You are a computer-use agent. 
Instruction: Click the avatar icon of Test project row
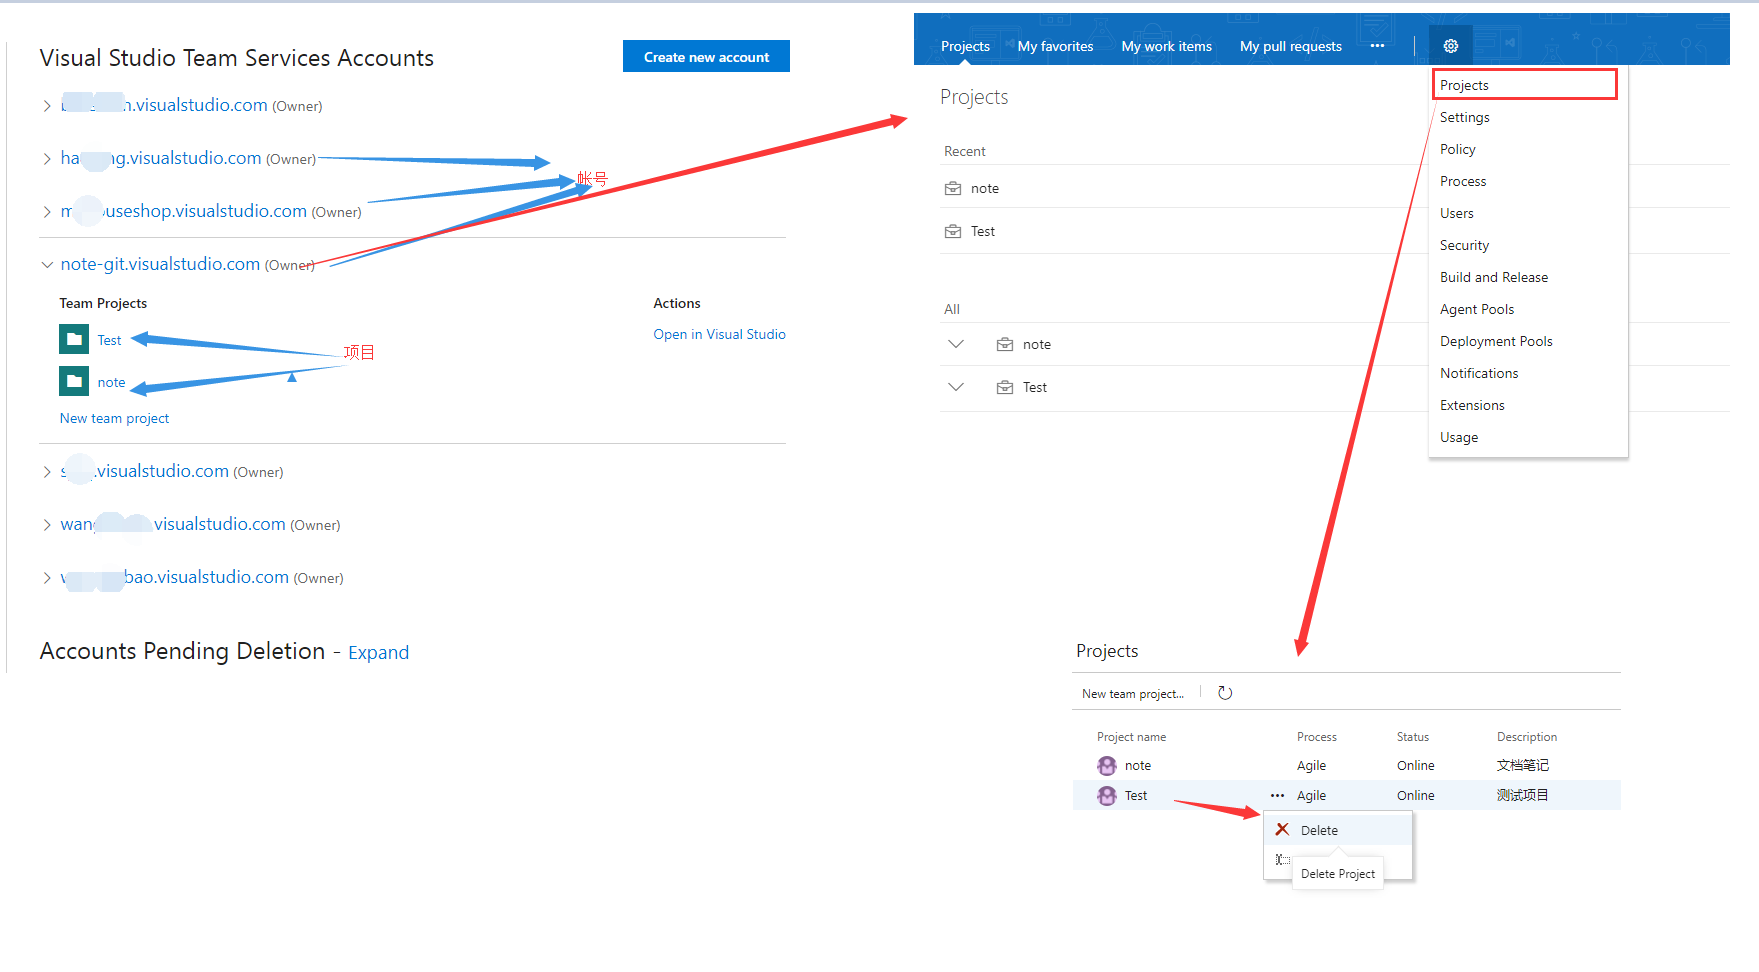[1107, 795]
